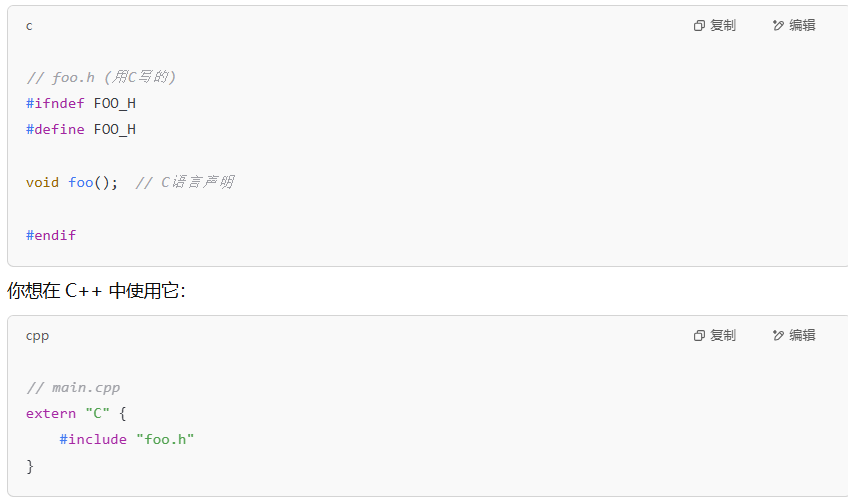Click the "foo" function name in the declaration
The image size is (848, 500).
click(81, 182)
